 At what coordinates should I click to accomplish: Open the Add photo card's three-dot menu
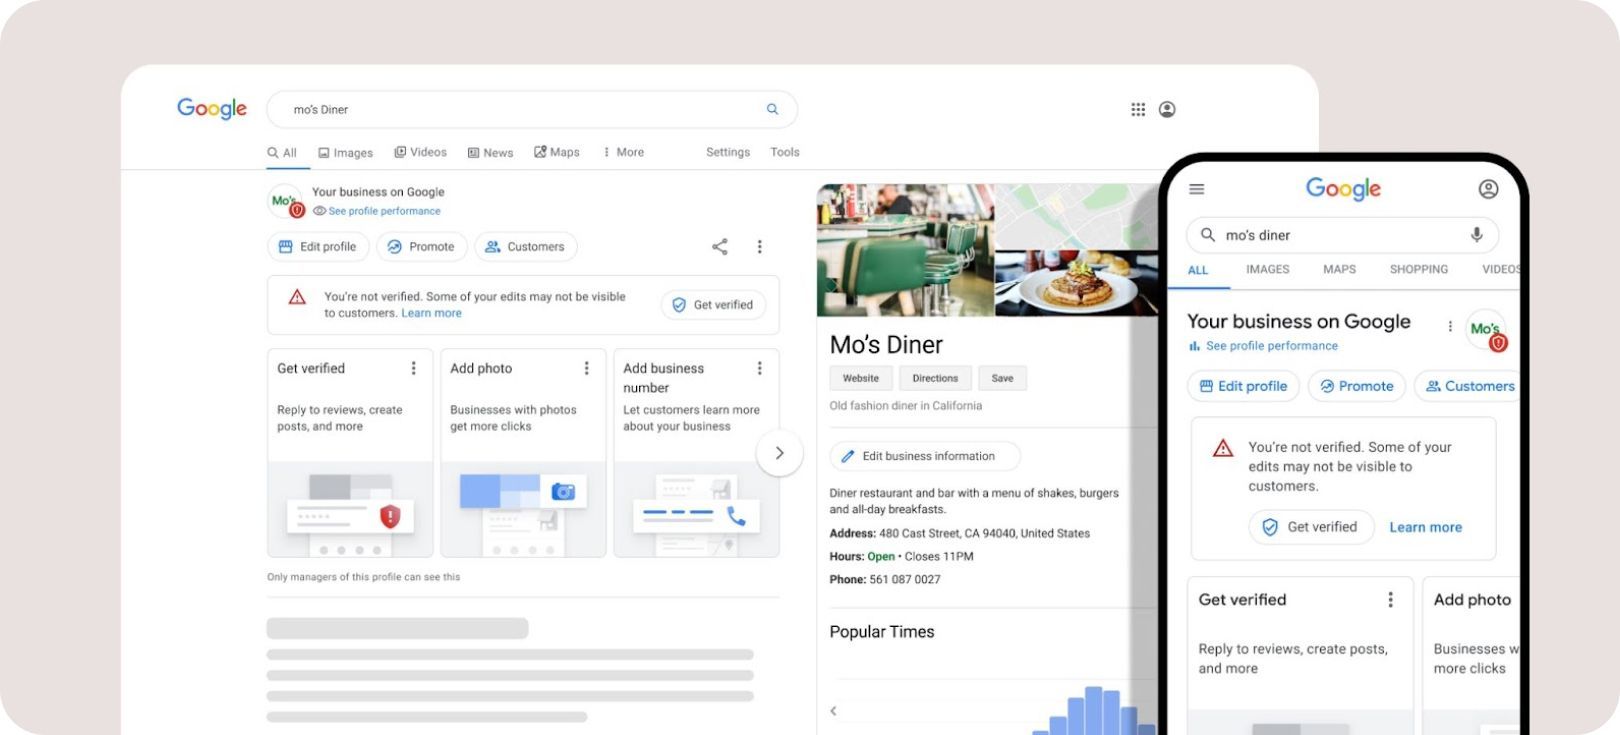(x=587, y=368)
